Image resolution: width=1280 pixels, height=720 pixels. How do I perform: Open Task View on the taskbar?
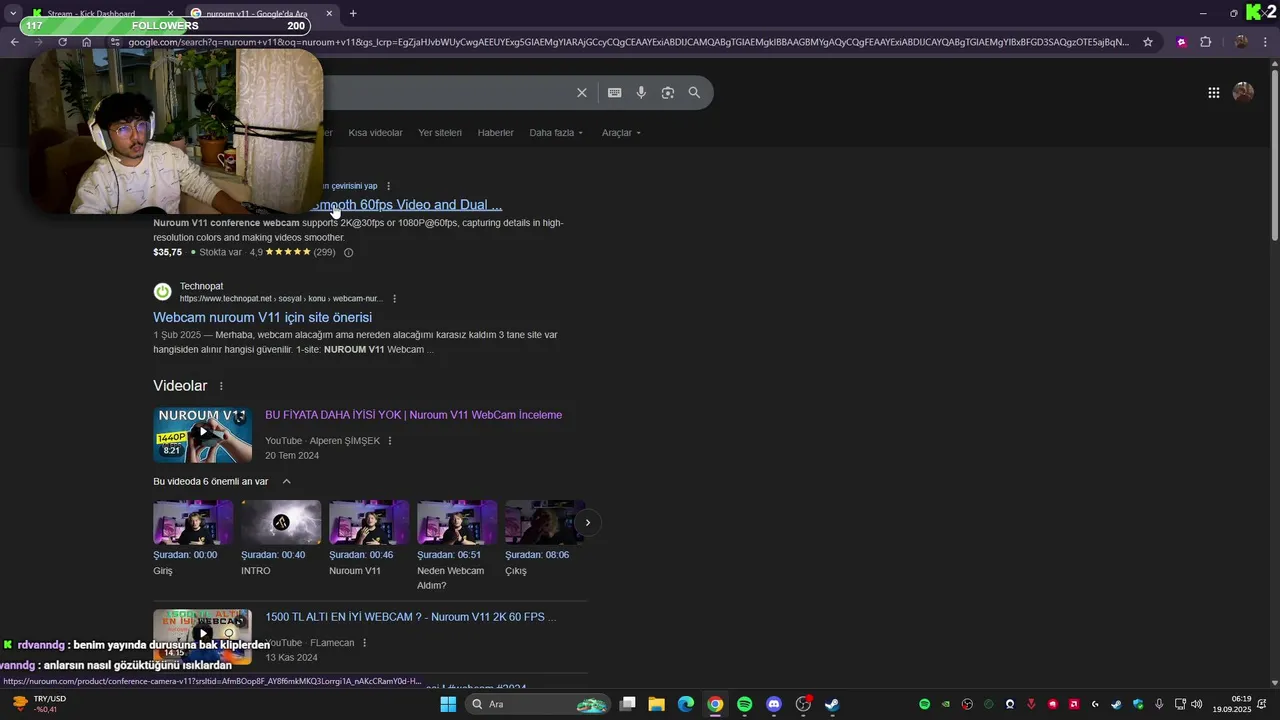[x=627, y=704]
